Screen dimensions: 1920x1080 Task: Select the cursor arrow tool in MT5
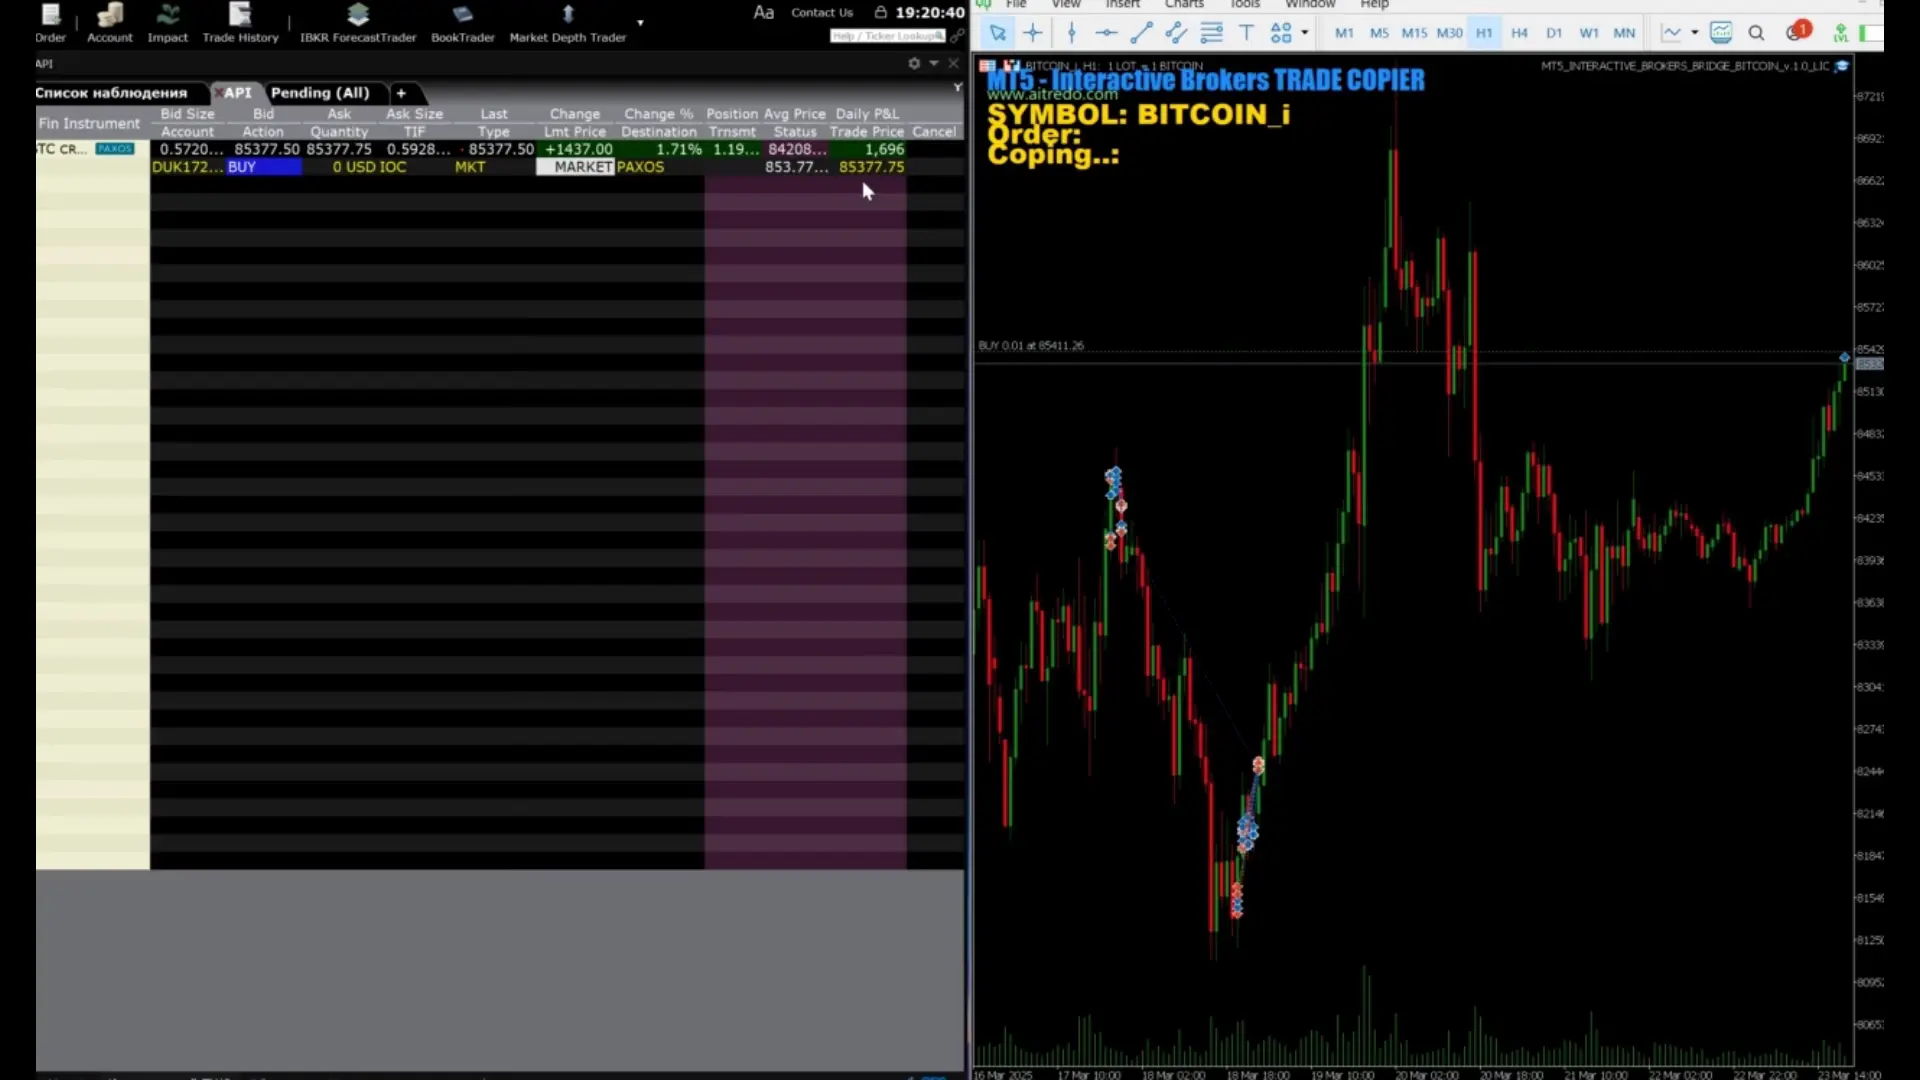997,33
